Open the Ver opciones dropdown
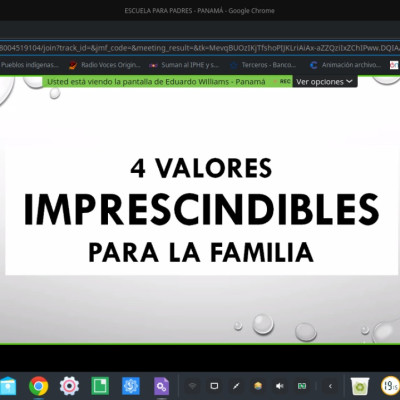This screenshot has height=400, width=400. (x=324, y=82)
